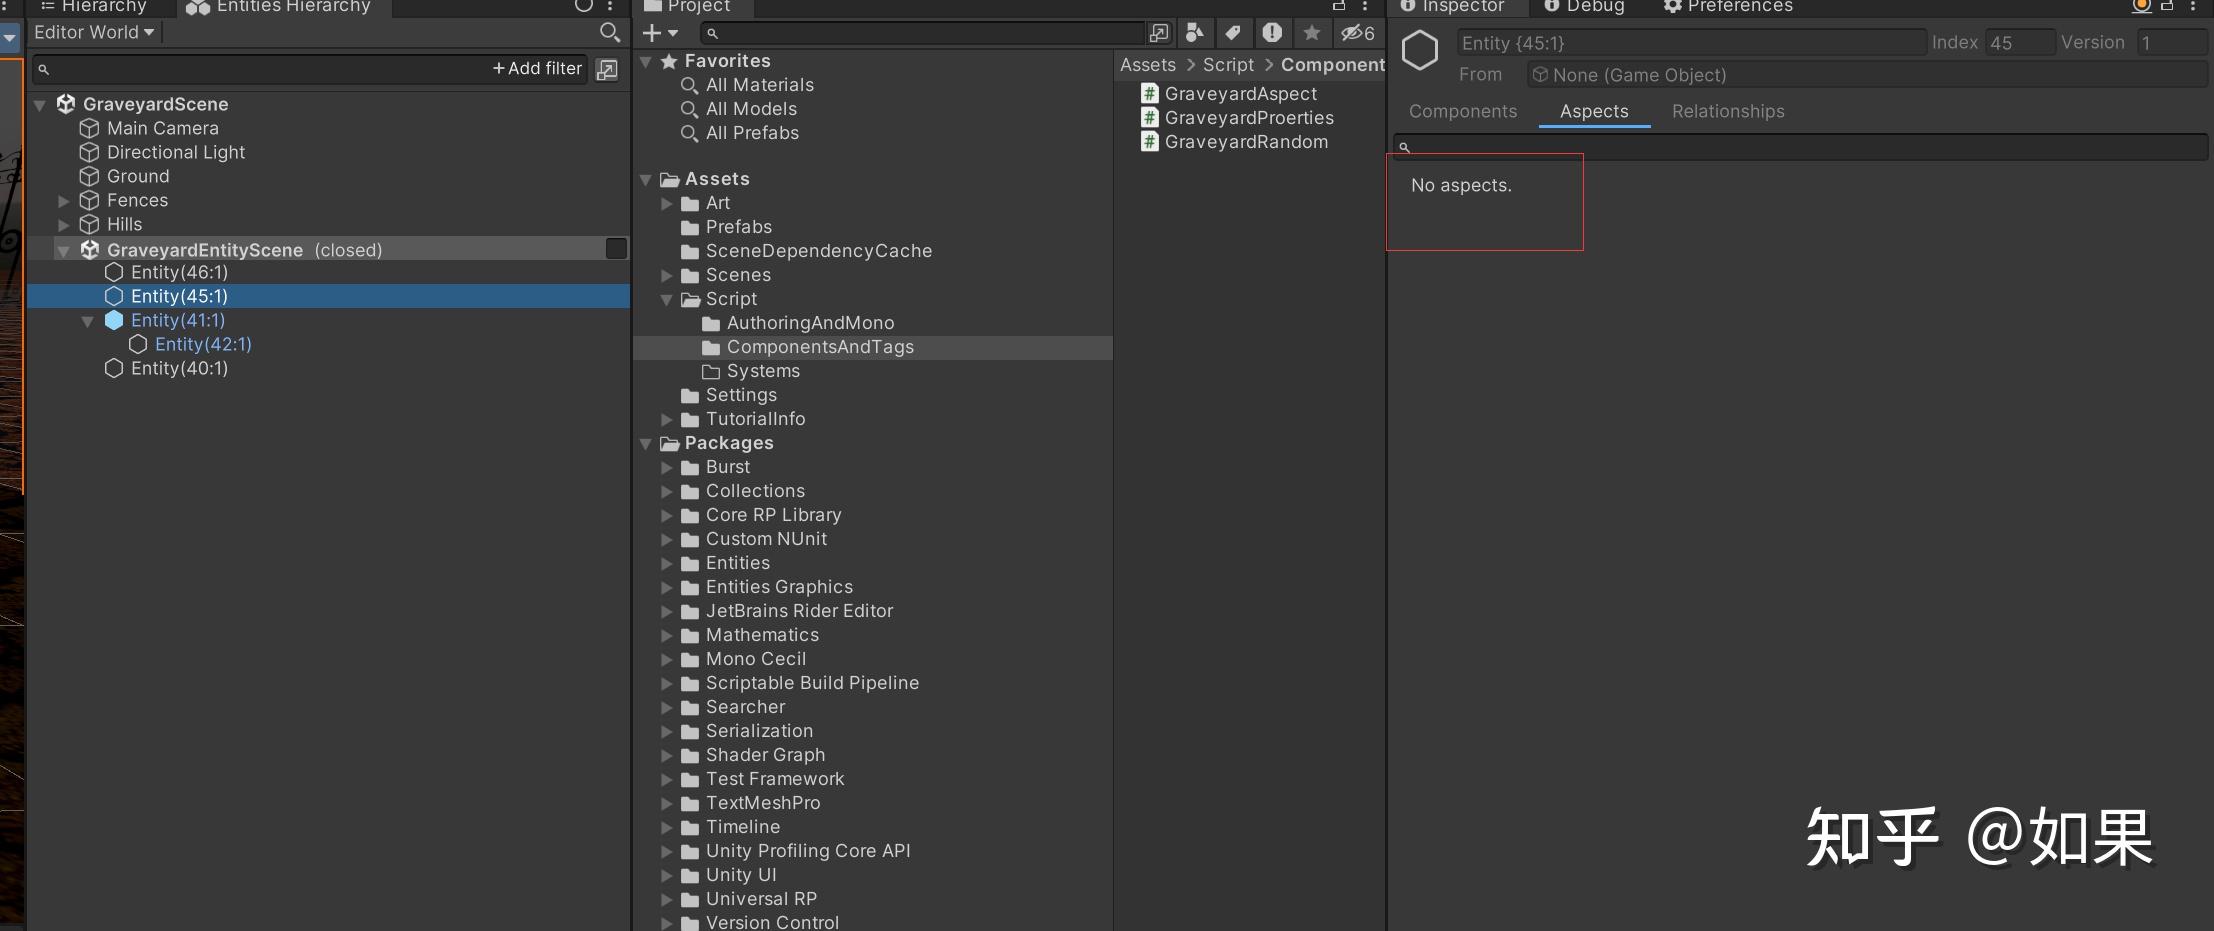Expand the Fences item in hierarchy
2214x931 pixels.
(x=63, y=200)
